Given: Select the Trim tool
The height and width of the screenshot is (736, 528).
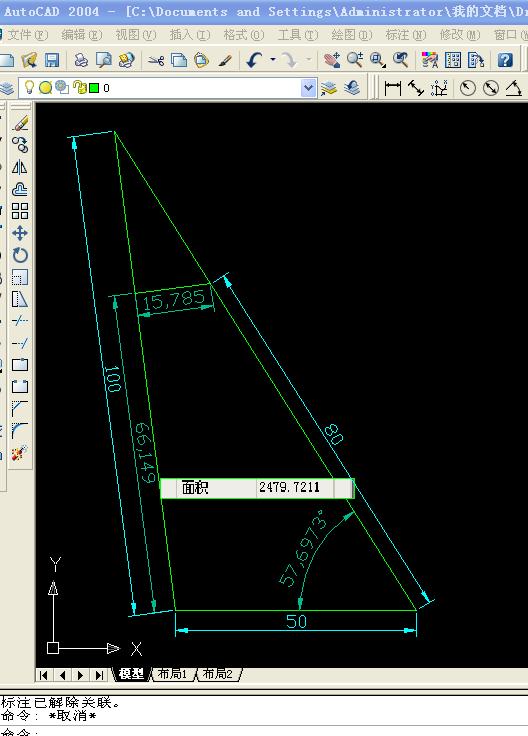Looking at the screenshot, I should (x=20, y=321).
